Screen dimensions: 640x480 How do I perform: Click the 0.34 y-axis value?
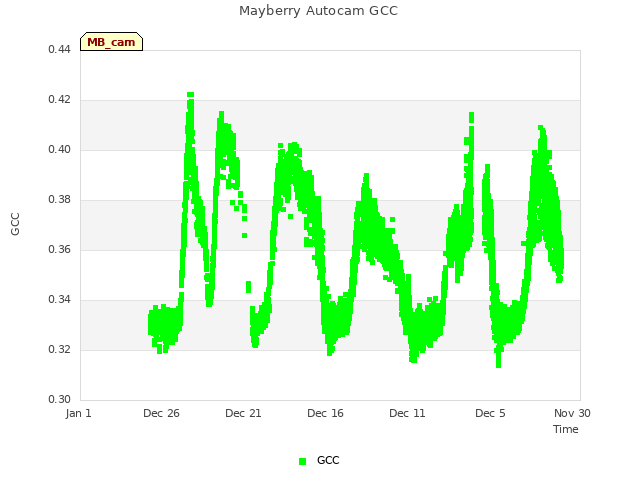point(60,300)
